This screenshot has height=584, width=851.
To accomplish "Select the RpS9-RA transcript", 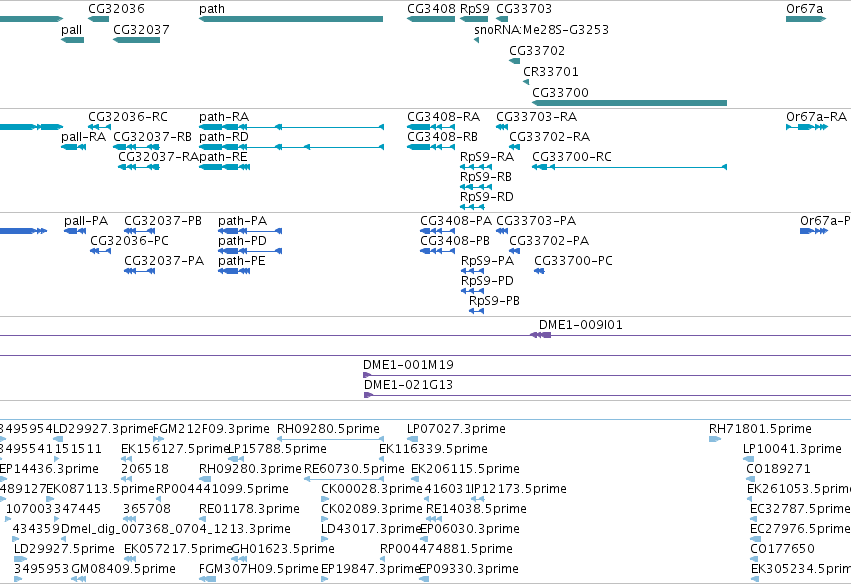I will (x=476, y=167).
